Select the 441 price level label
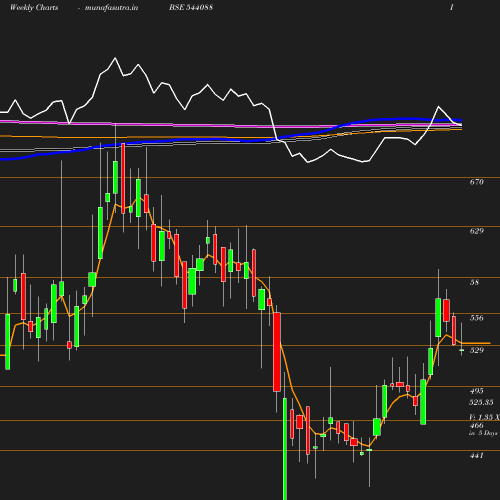The height and width of the screenshot is (500, 500). tap(476, 455)
